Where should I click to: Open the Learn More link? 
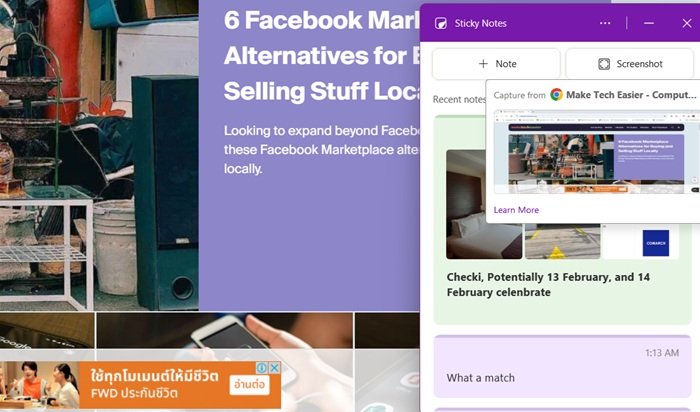click(516, 210)
